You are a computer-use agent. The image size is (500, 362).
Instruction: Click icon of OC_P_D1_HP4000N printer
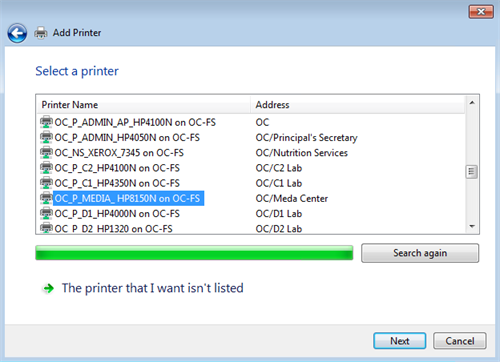click(46, 213)
